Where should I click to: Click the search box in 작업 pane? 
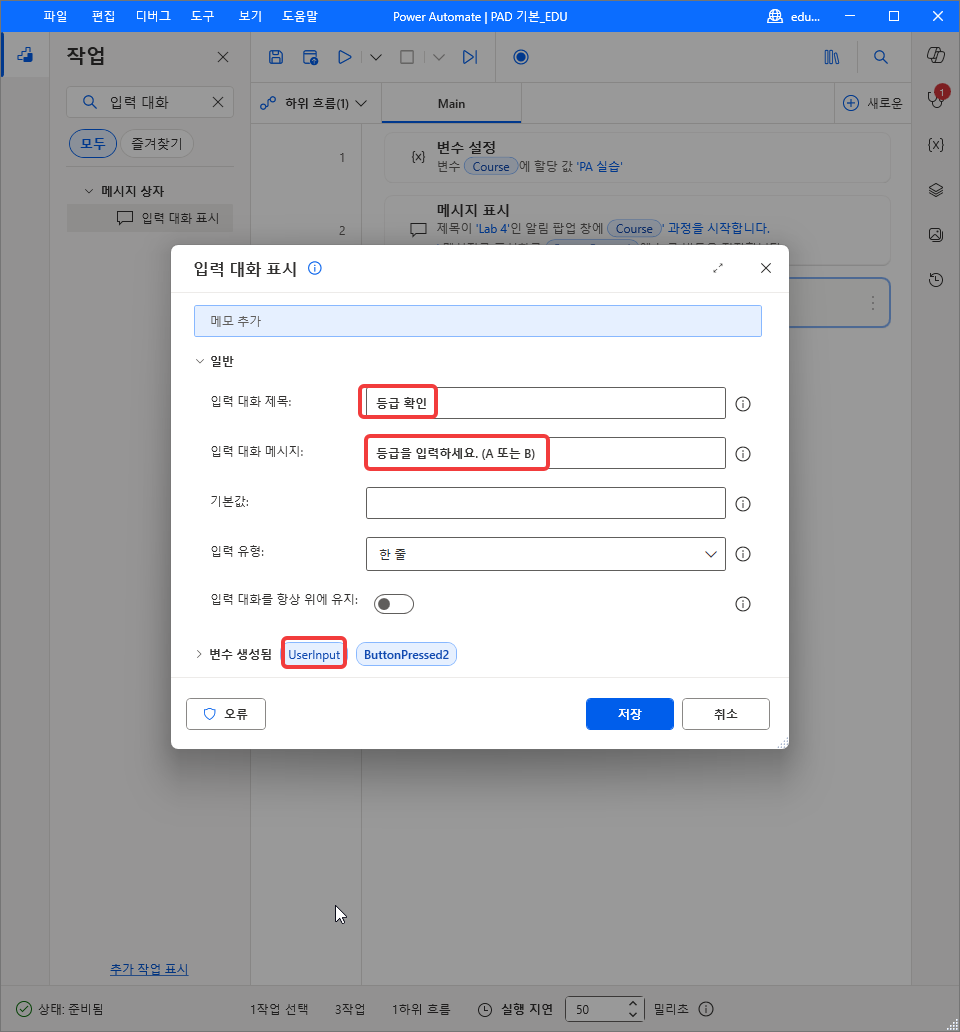click(150, 102)
